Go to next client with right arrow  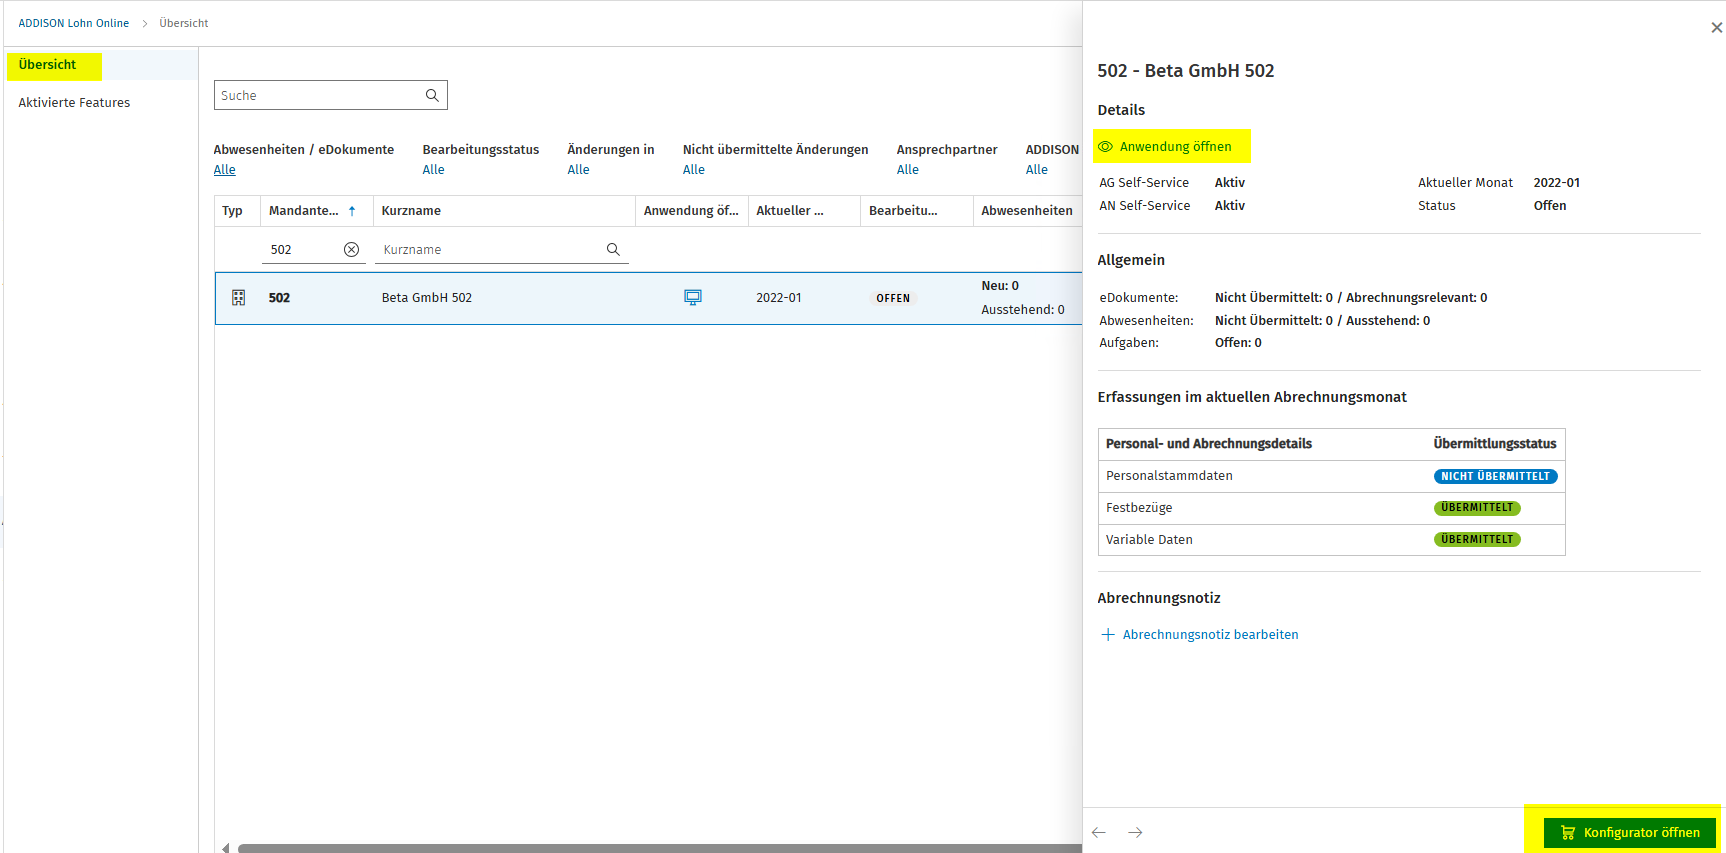(1135, 832)
